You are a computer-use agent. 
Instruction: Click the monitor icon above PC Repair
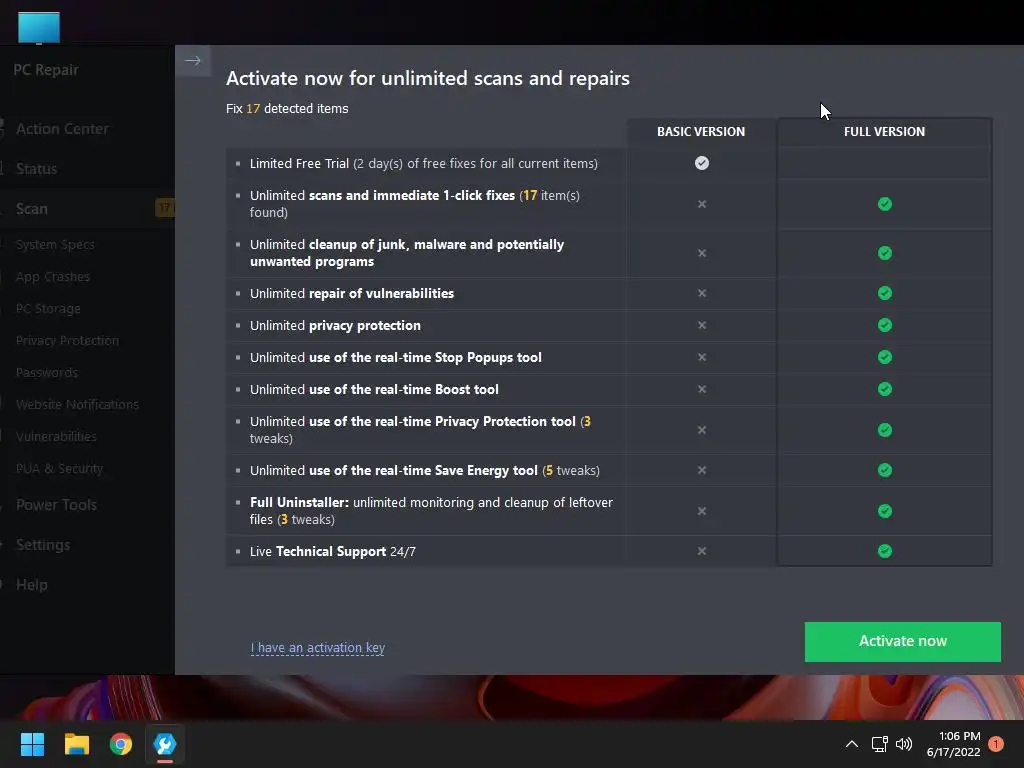[x=39, y=27]
